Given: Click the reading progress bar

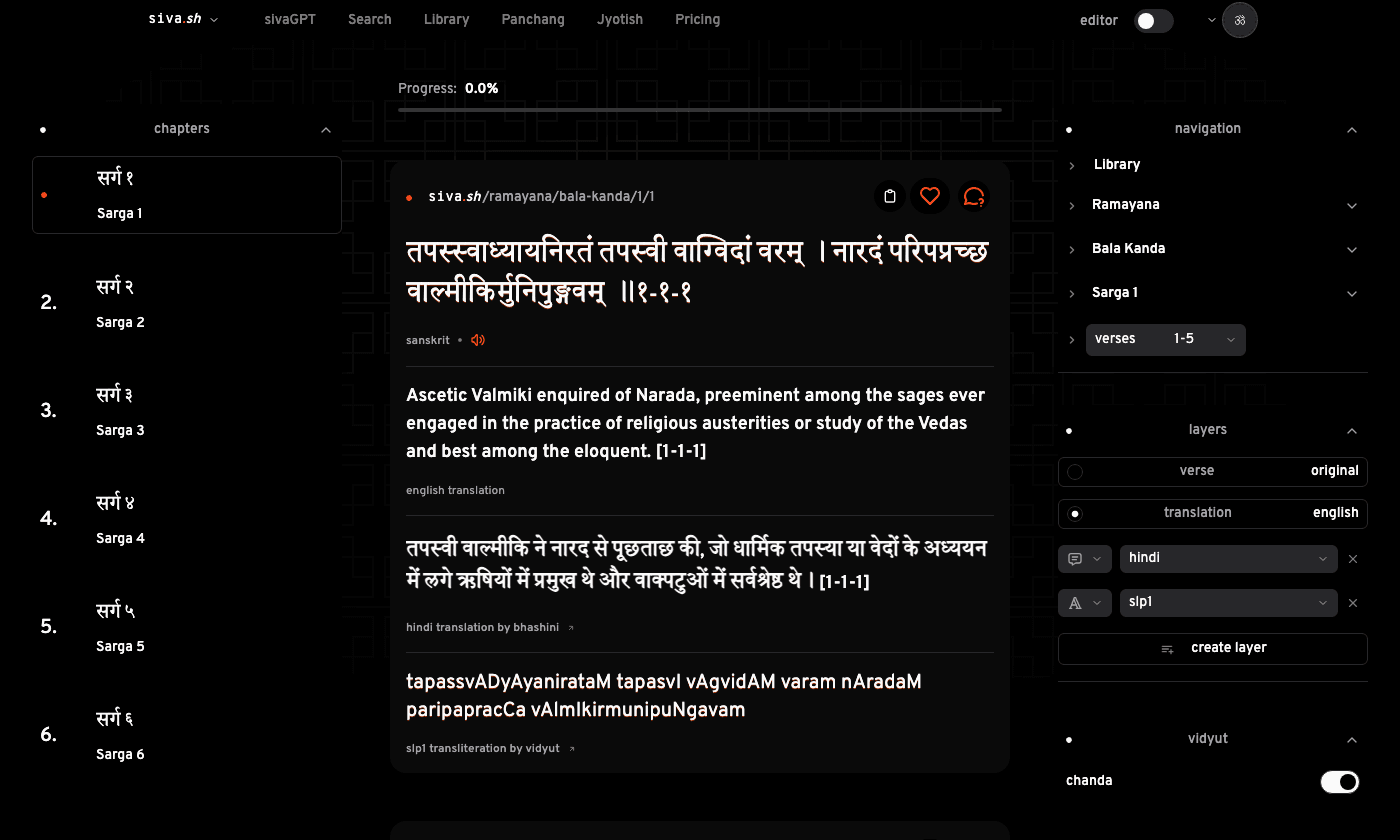Looking at the screenshot, I should coord(700,109).
